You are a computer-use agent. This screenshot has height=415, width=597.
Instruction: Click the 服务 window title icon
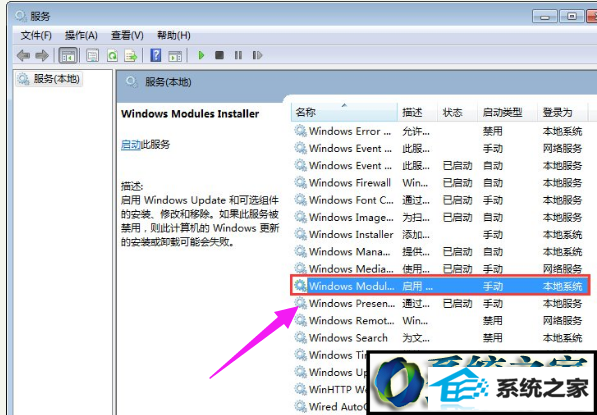pyautogui.click(x=20, y=16)
